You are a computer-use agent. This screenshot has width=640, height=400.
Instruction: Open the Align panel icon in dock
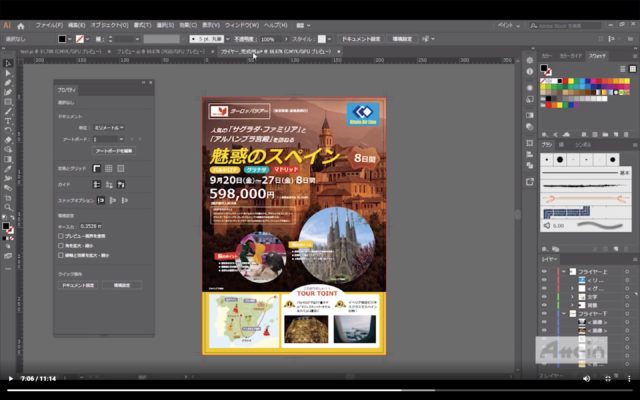pyautogui.click(x=530, y=154)
